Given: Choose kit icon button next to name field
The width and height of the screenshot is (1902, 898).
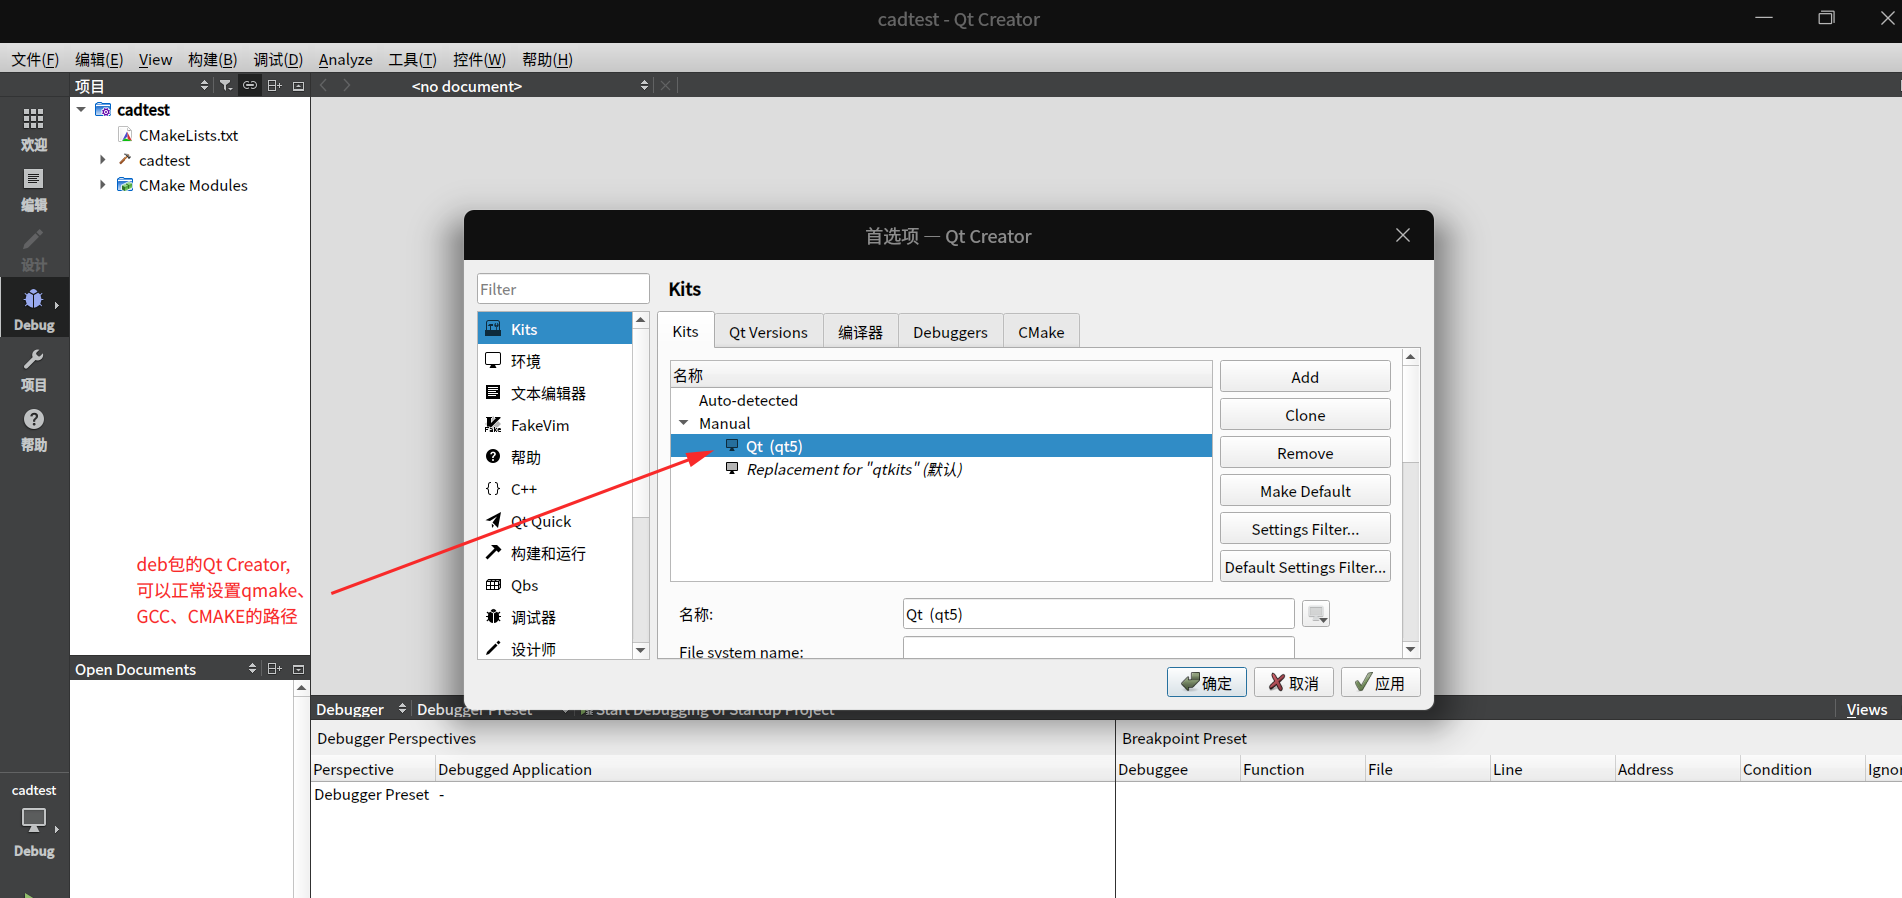Looking at the screenshot, I should point(1316,614).
